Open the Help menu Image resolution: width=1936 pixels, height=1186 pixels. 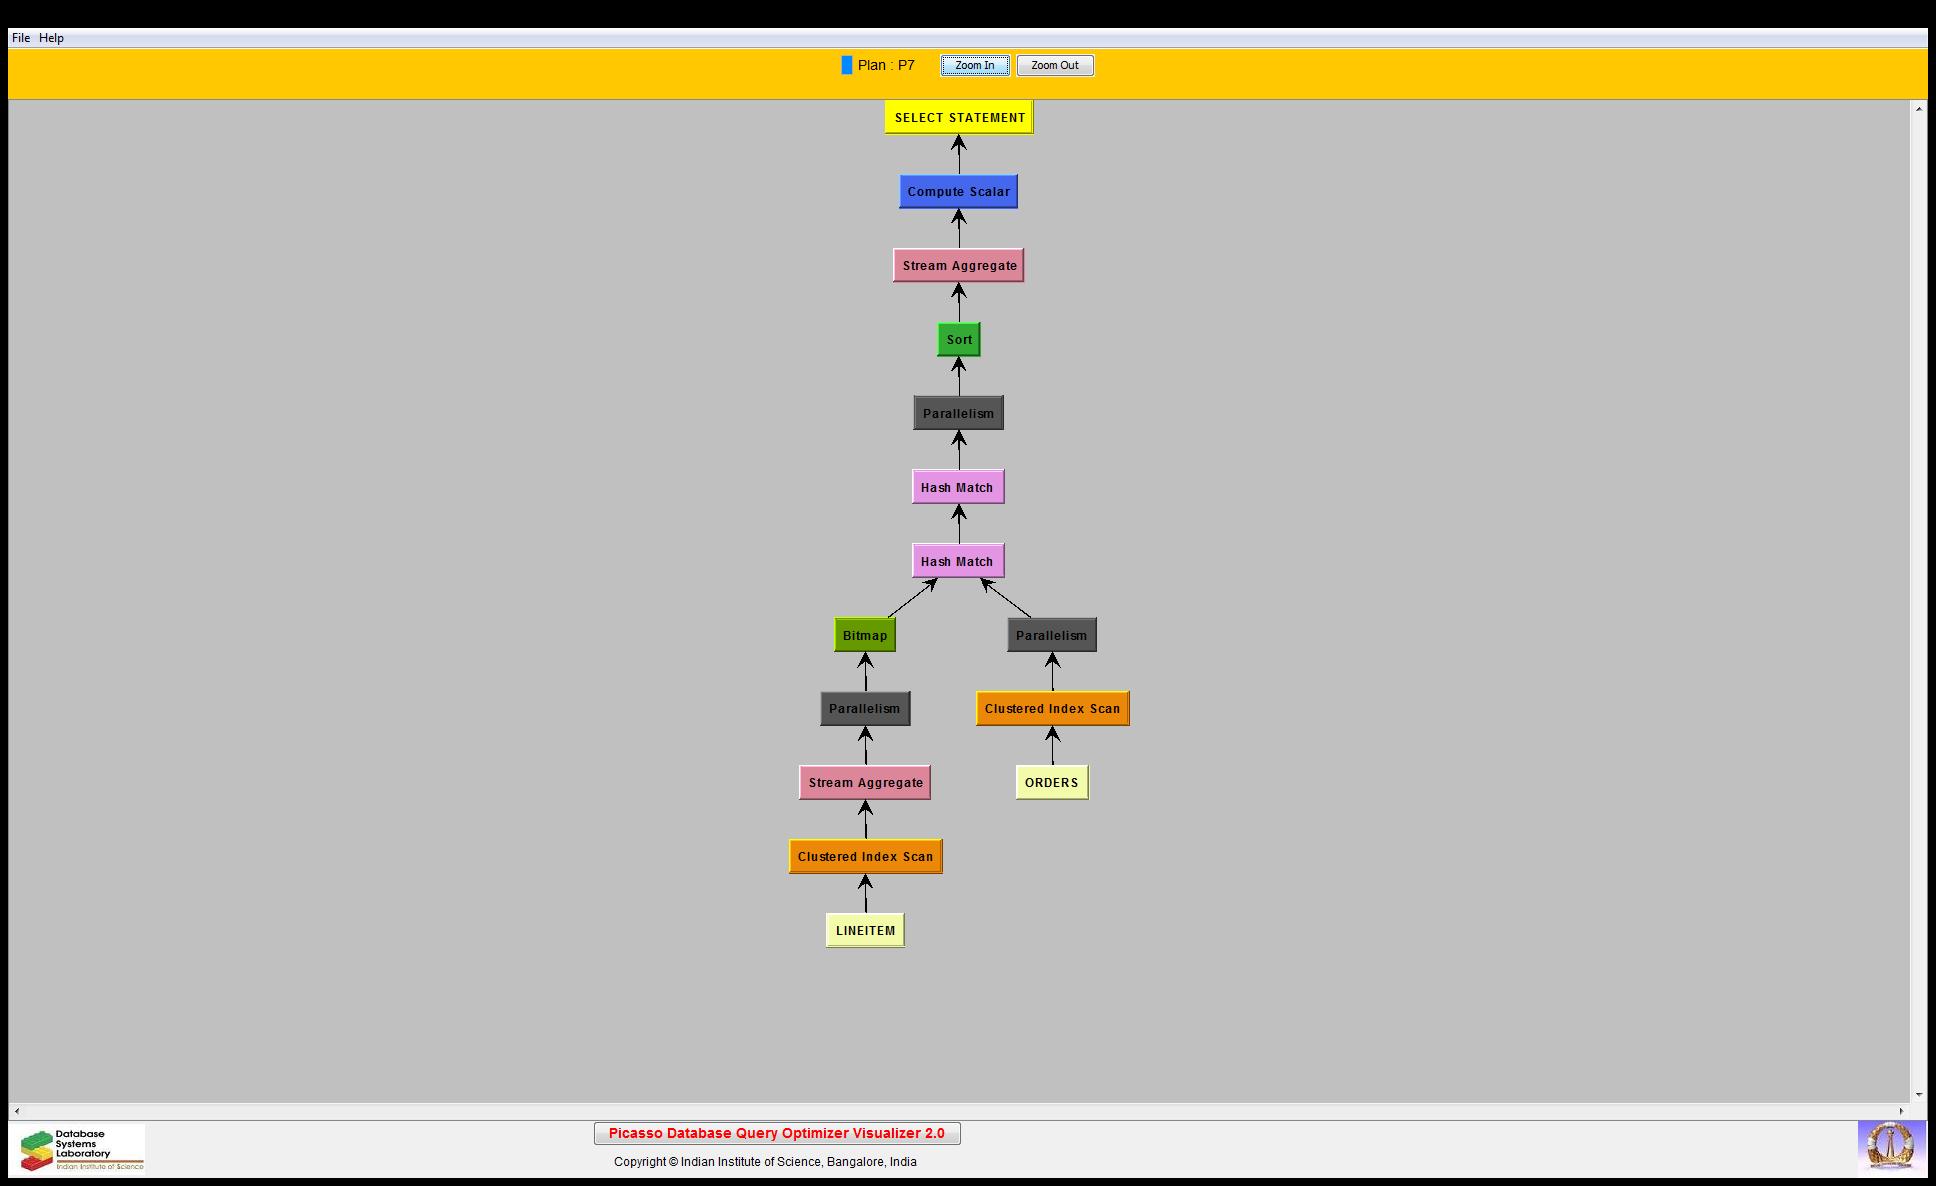(51, 38)
